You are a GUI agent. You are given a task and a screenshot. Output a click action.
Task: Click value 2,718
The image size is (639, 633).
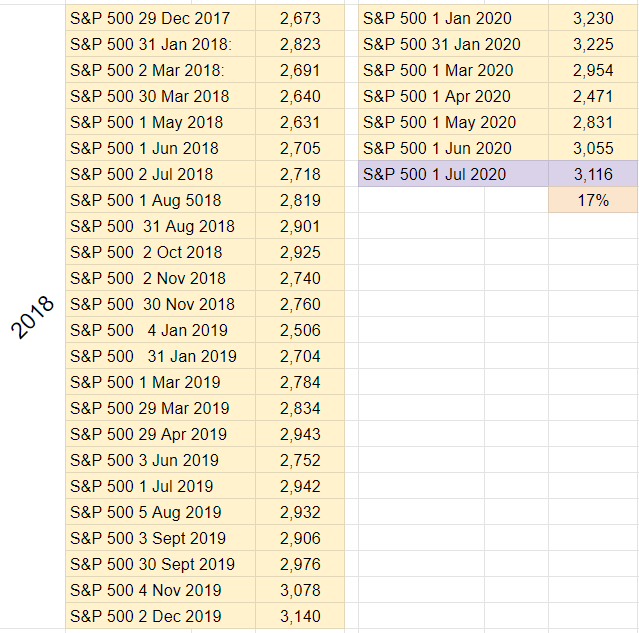[x=300, y=174]
